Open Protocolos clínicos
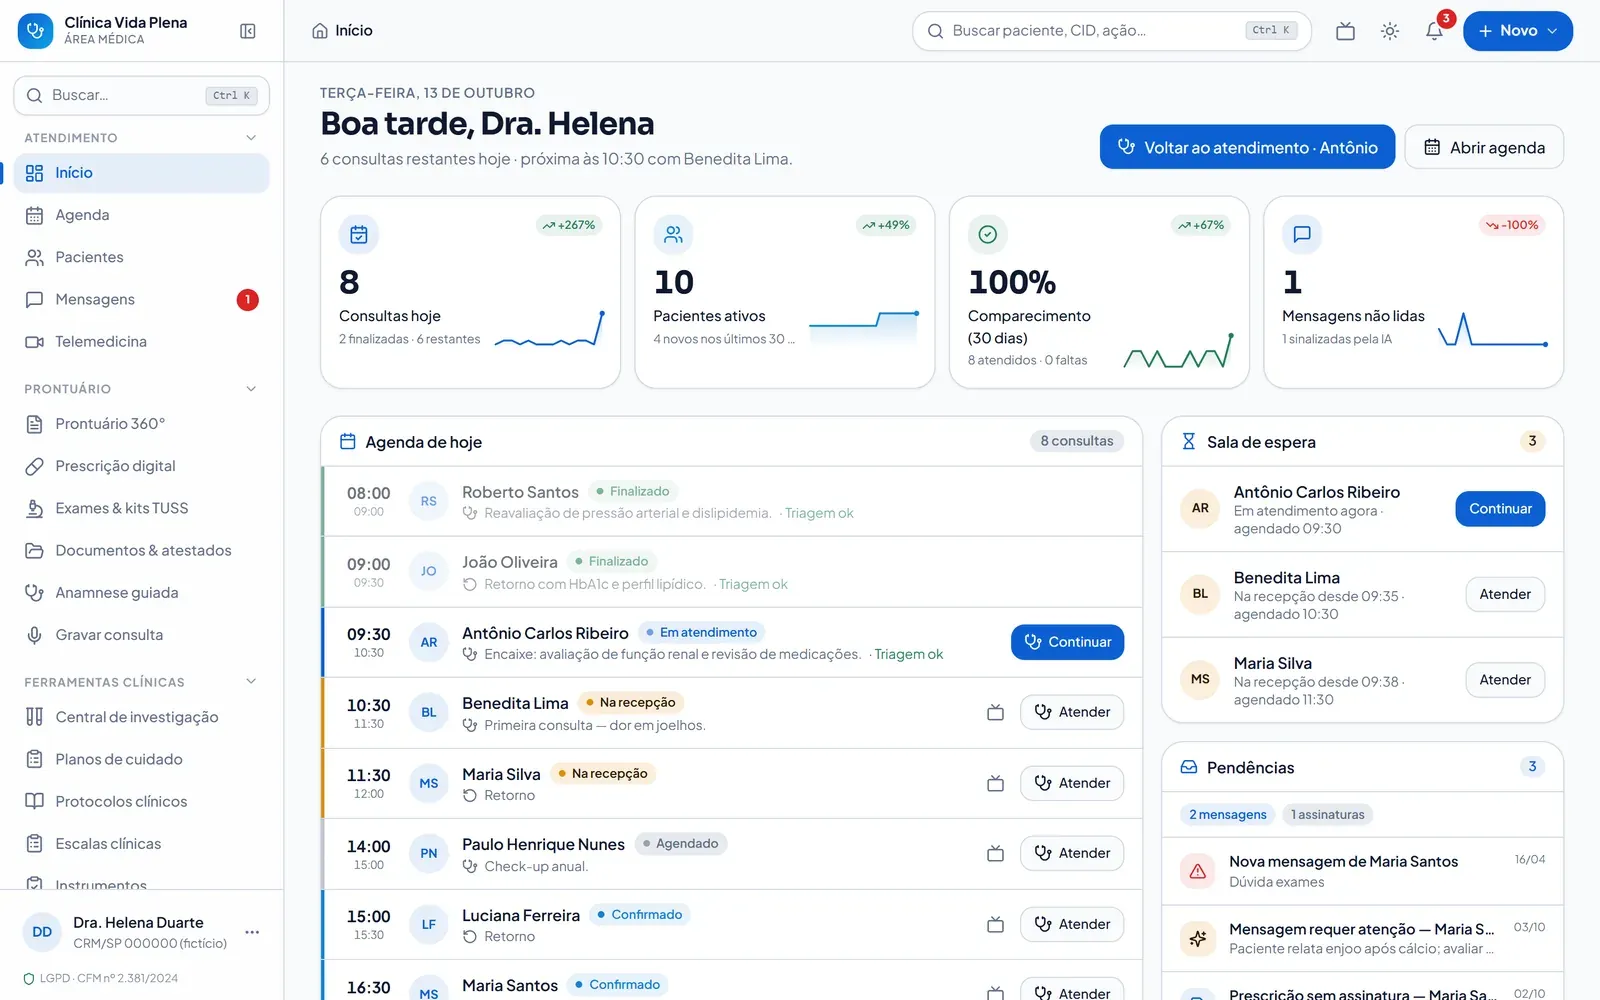 tap(141, 801)
